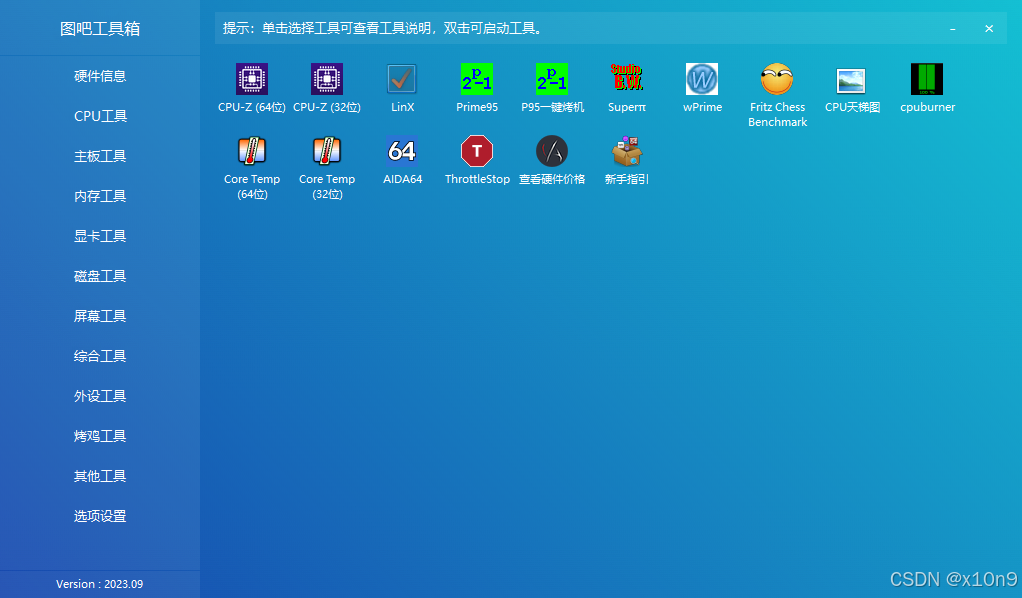1022x598 pixels.
Task: Click the 图吧工具箱 title text
Action: 100,29
